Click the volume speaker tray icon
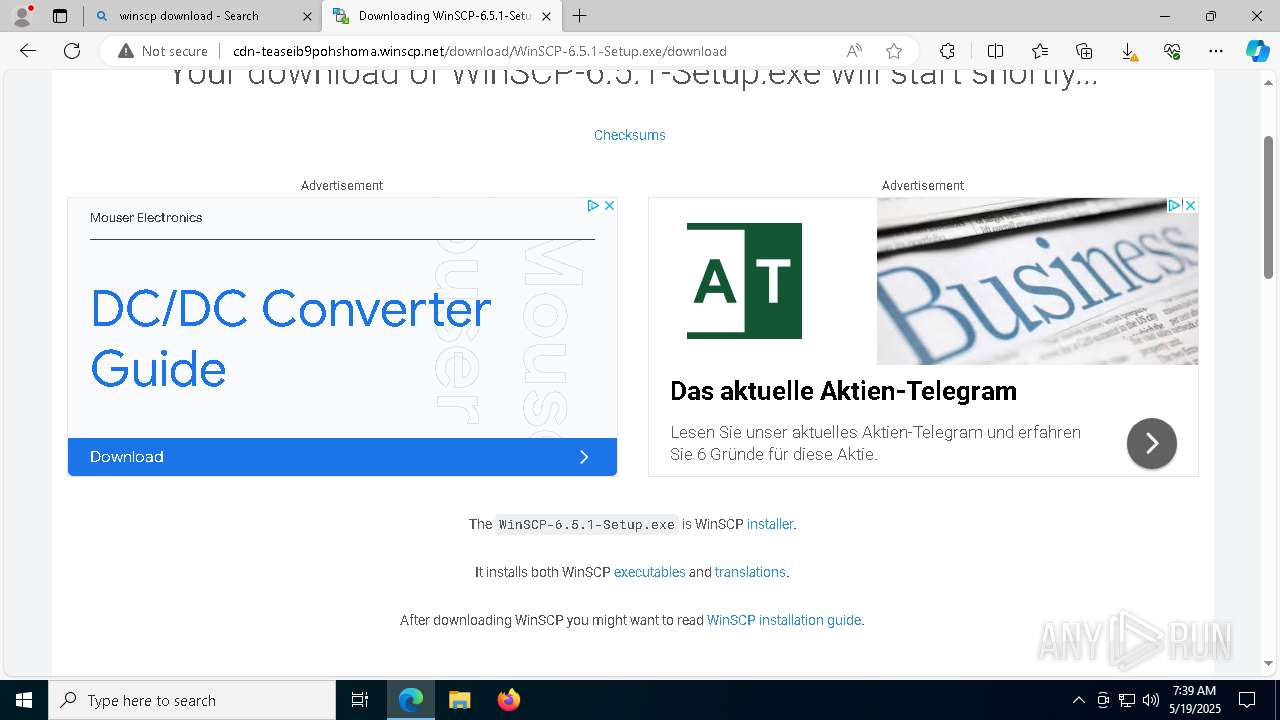The image size is (1280, 720). click(1151, 700)
